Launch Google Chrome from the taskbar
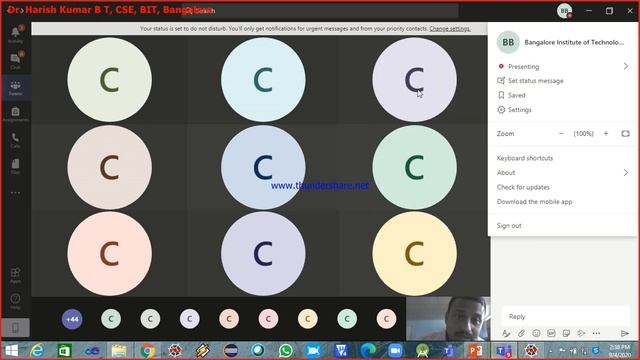This screenshot has width=640, height=360. pos(147,351)
